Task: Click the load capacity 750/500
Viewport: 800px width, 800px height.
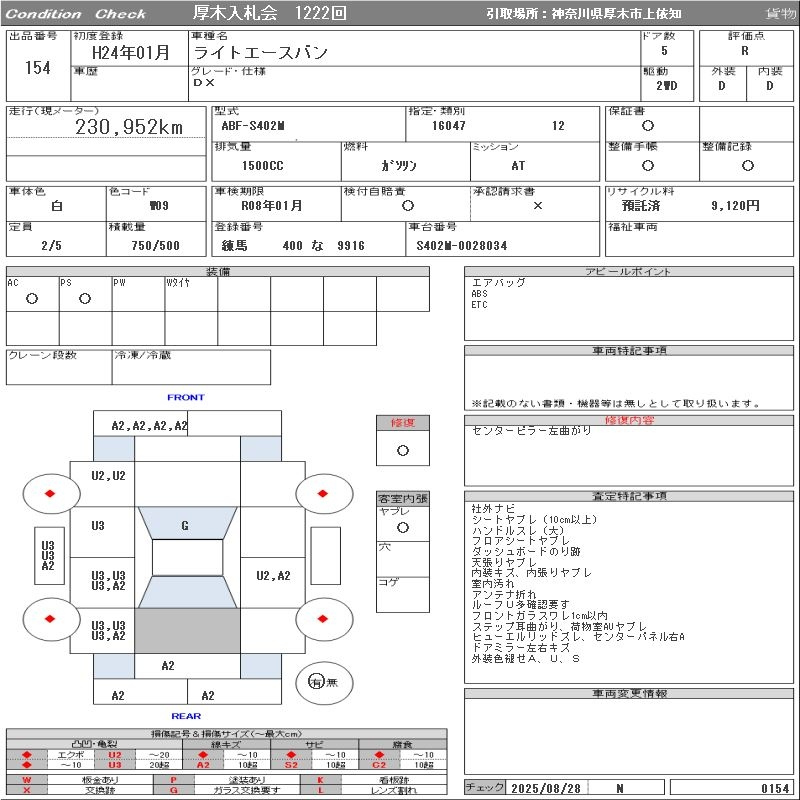Action: pyautogui.click(x=155, y=245)
